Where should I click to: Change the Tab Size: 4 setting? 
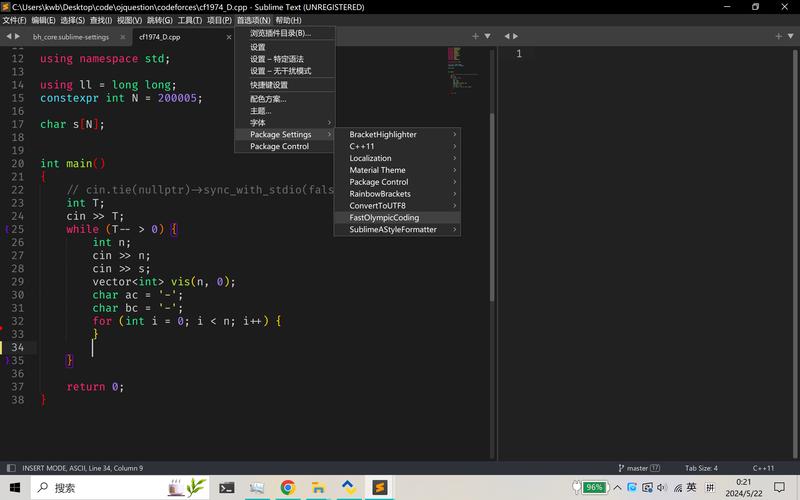(x=701, y=468)
